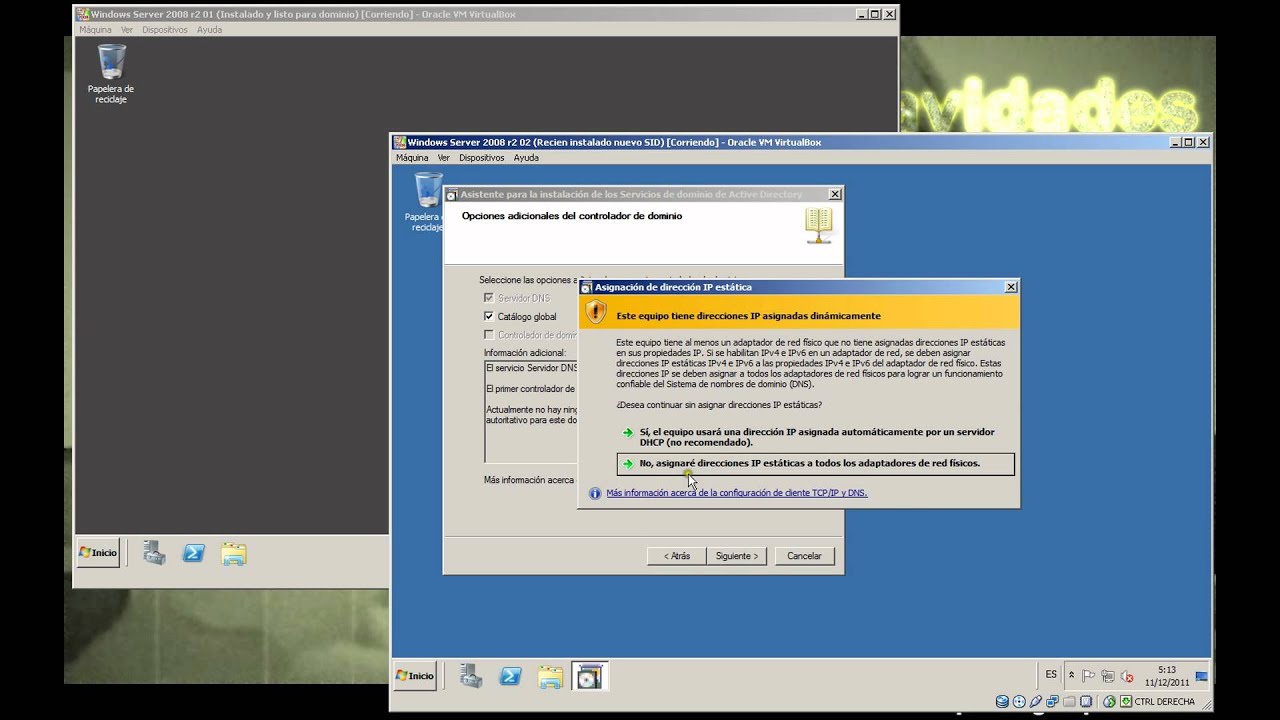The image size is (1280, 720).
Task: Click the VirtualBox network status icon
Action: tap(1053, 702)
